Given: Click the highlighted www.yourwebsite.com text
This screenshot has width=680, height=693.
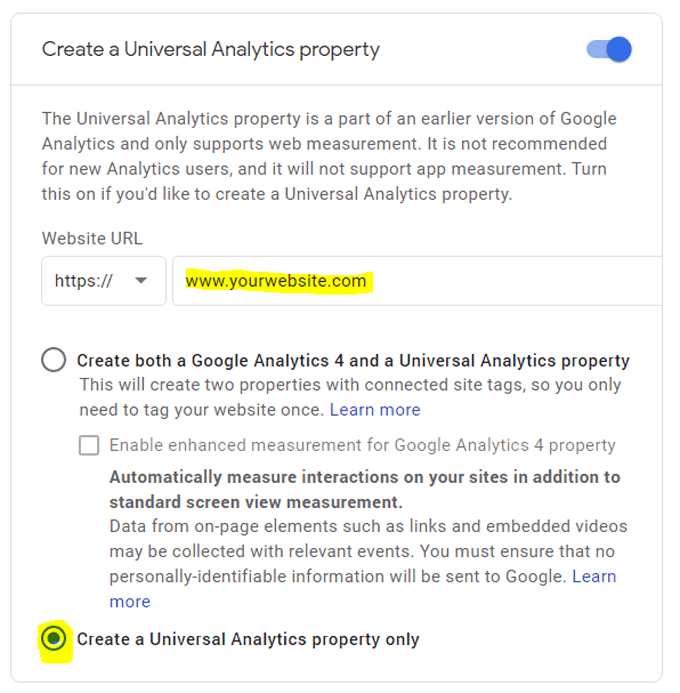Looking at the screenshot, I should [276, 281].
